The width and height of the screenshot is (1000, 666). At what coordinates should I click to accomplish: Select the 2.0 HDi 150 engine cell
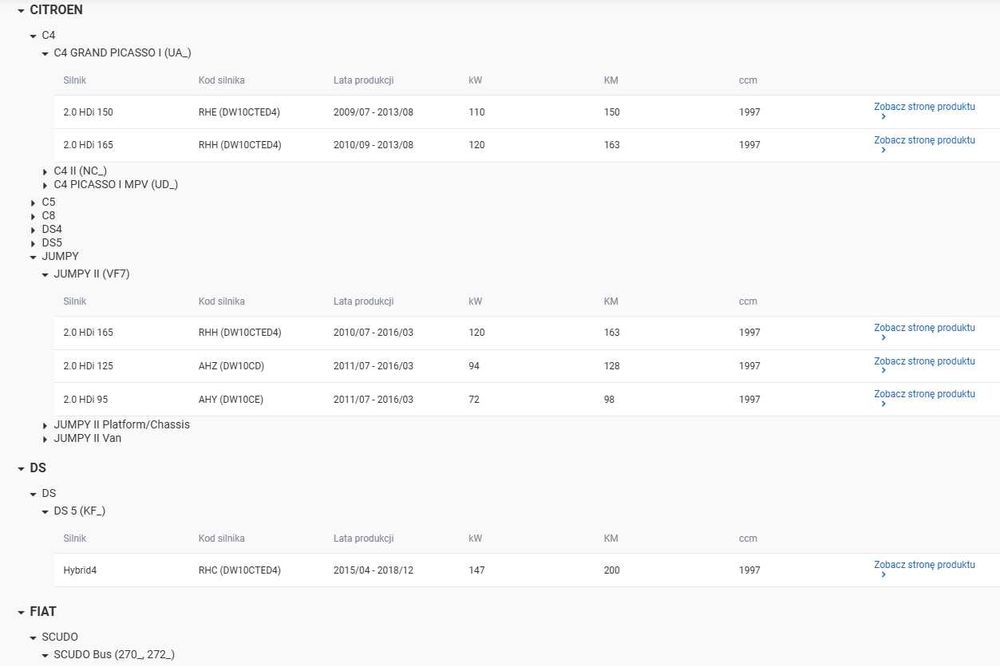tap(88, 112)
